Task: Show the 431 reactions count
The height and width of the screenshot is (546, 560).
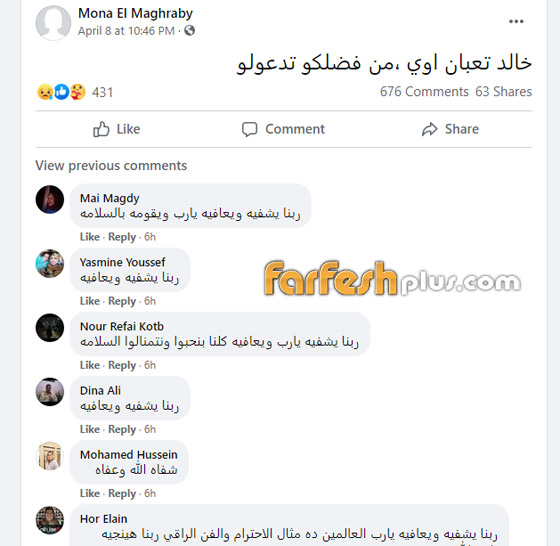Action: (x=102, y=92)
